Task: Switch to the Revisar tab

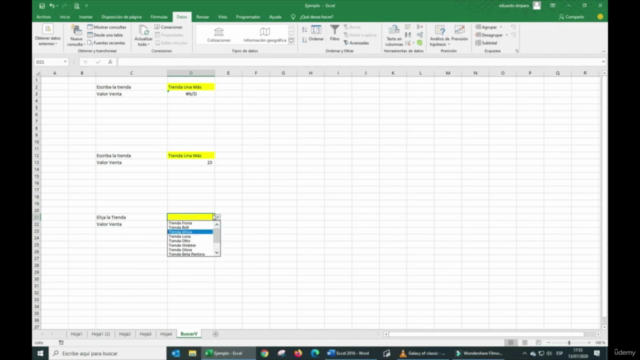Action: tap(202, 17)
